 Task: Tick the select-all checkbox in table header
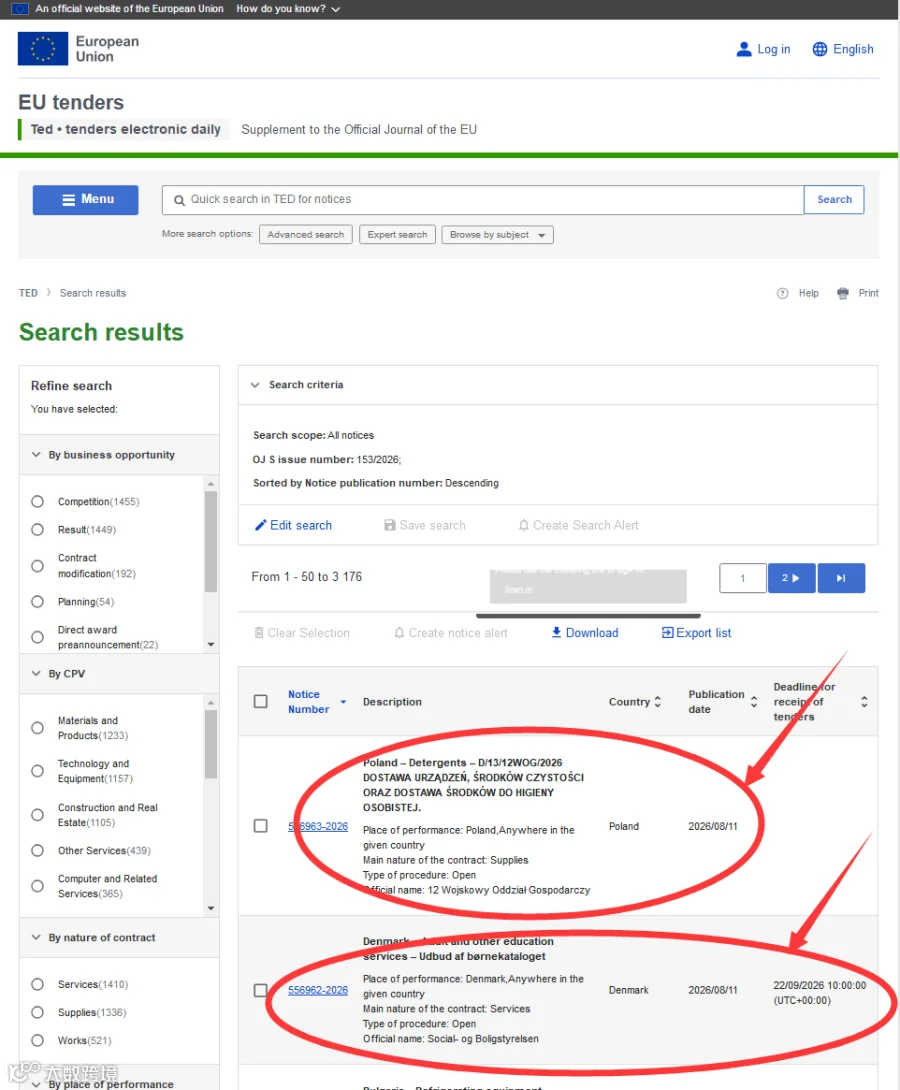click(261, 701)
